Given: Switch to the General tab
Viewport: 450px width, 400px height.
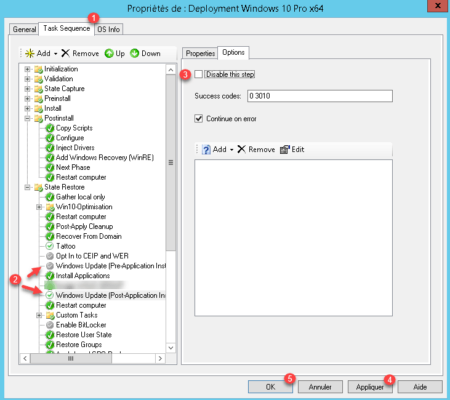Looking at the screenshot, I should pyautogui.click(x=24, y=29).
